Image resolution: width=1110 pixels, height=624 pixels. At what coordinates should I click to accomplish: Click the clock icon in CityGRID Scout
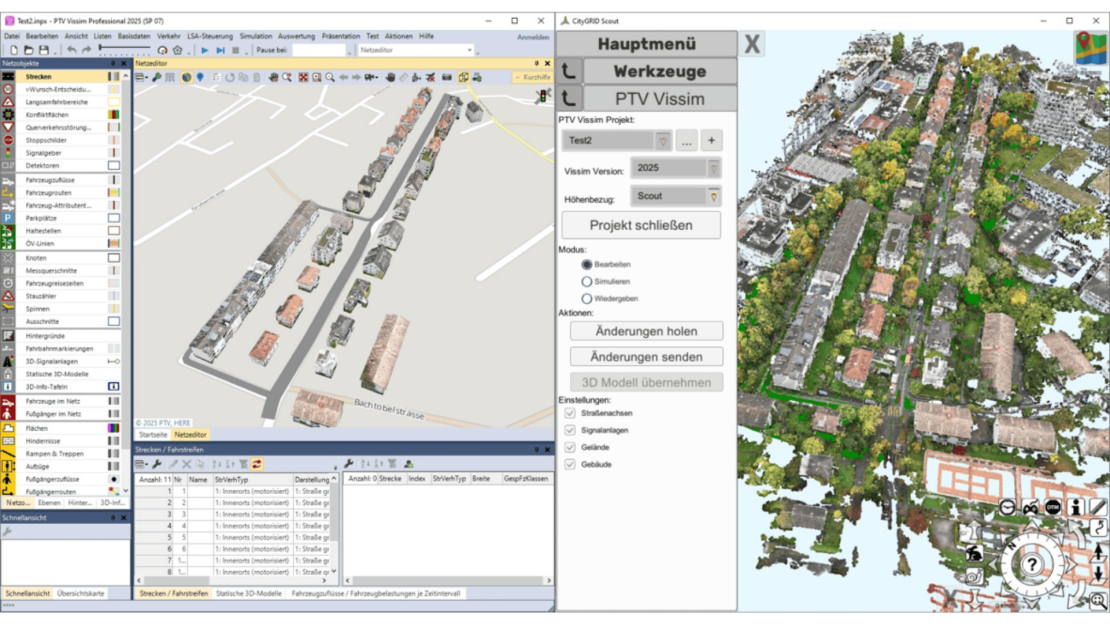pos(1007,507)
